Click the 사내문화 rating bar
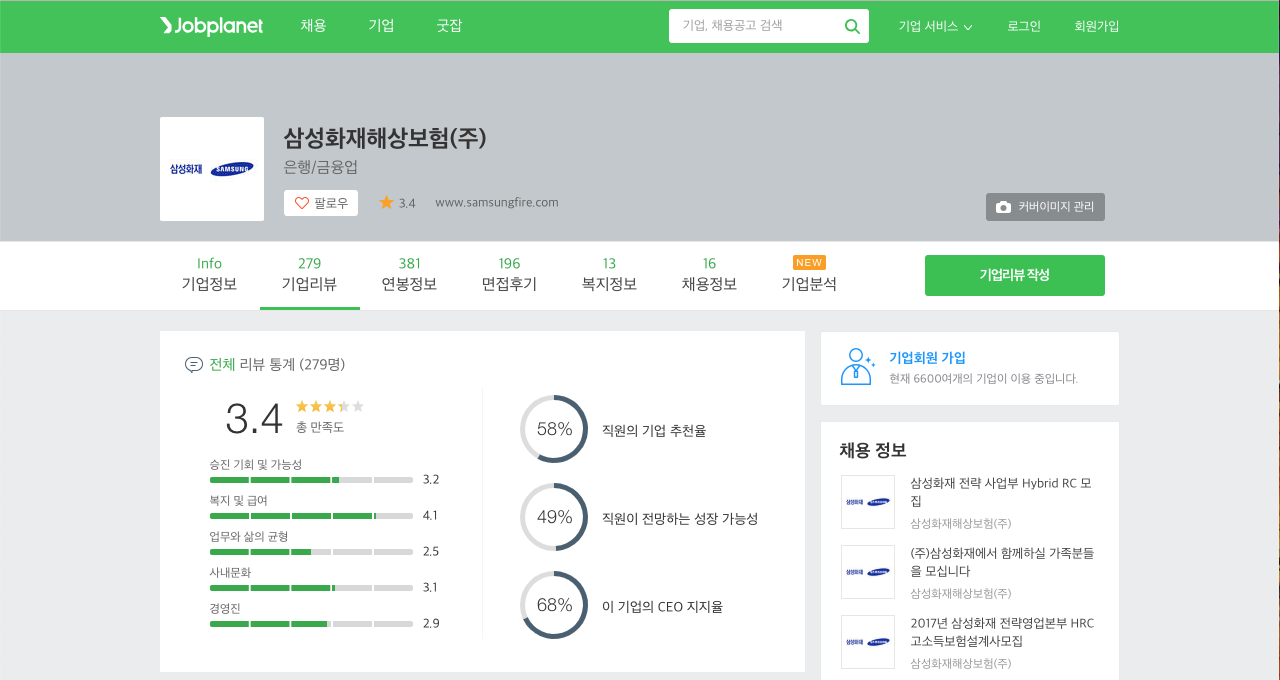The width and height of the screenshot is (1280, 680). click(311, 588)
